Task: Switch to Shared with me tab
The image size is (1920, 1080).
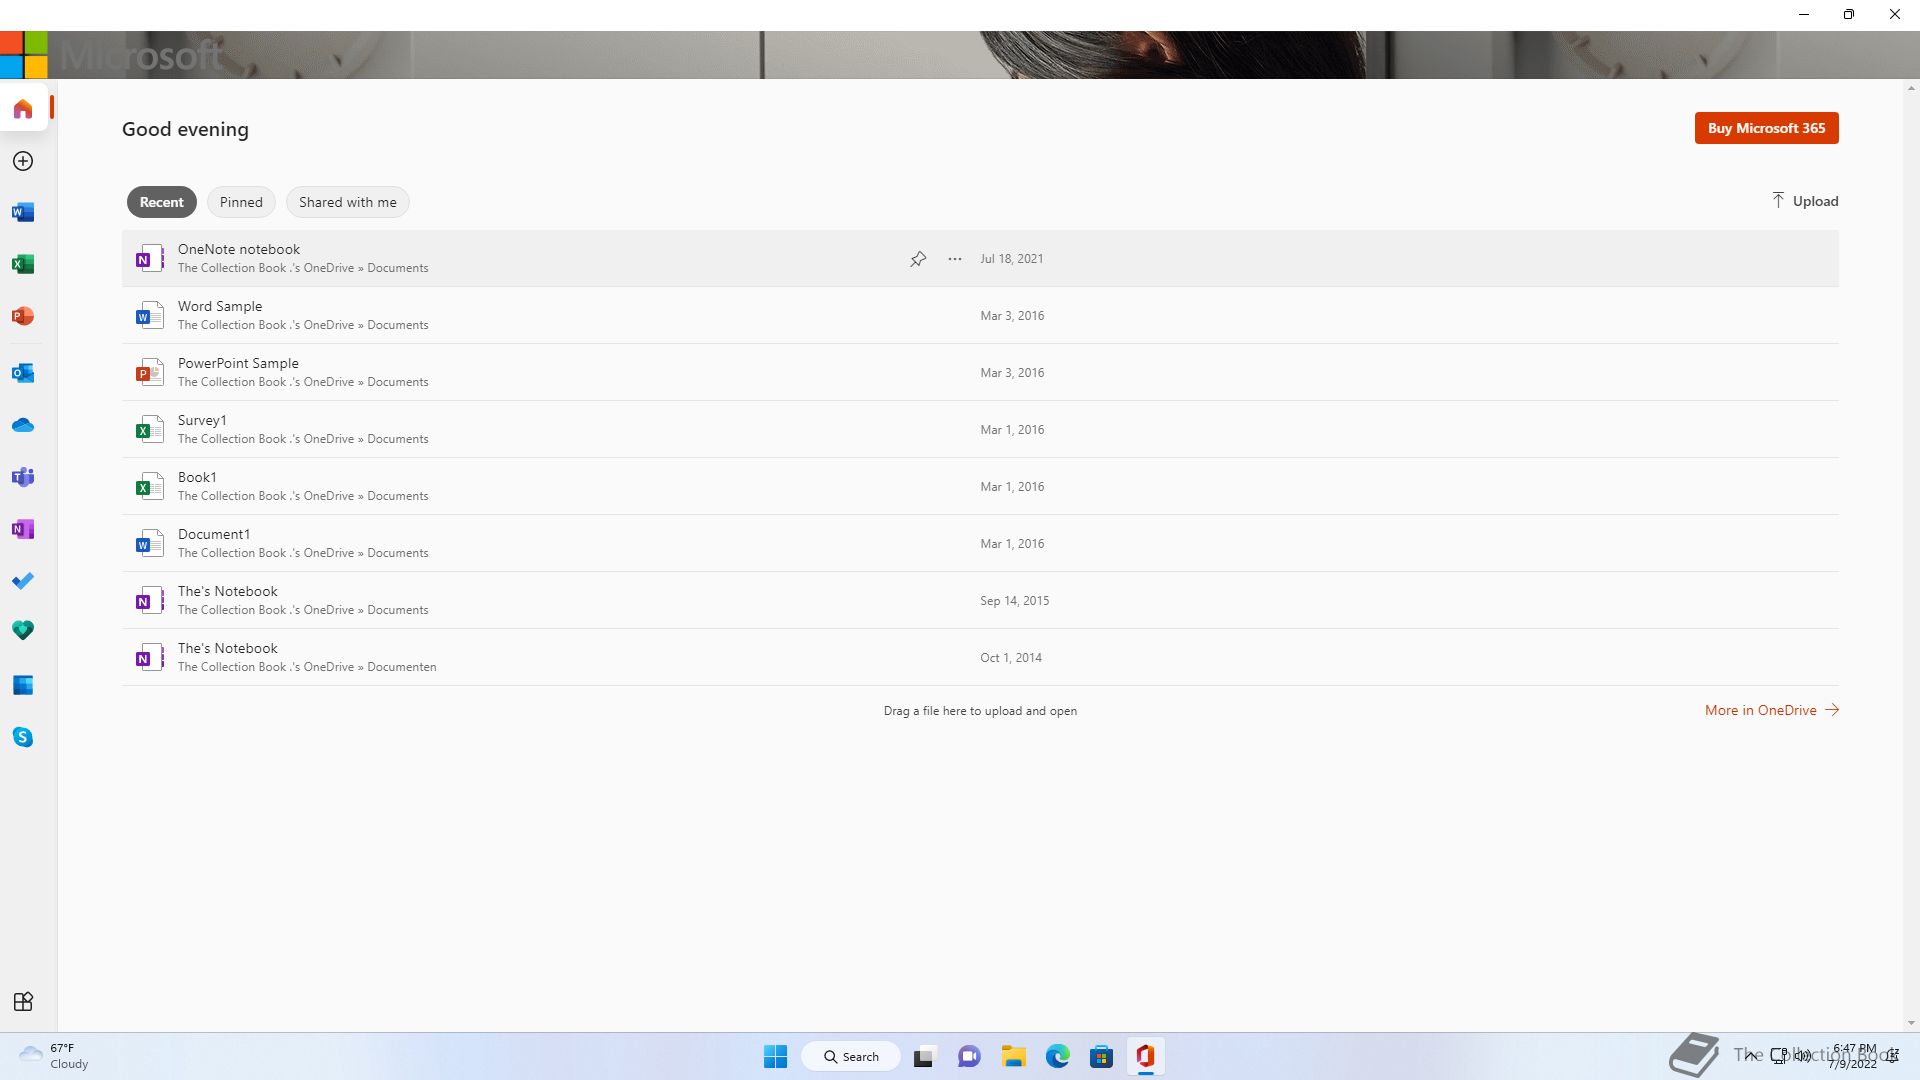Action: [x=348, y=202]
